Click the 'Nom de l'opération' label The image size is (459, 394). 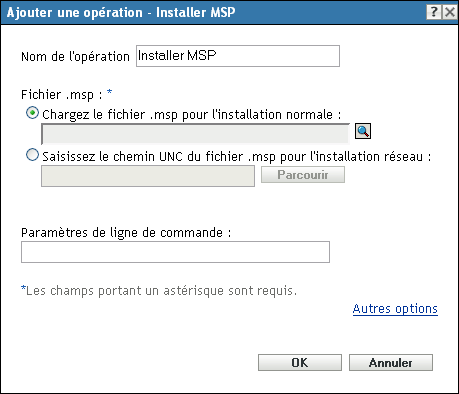coord(75,57)
